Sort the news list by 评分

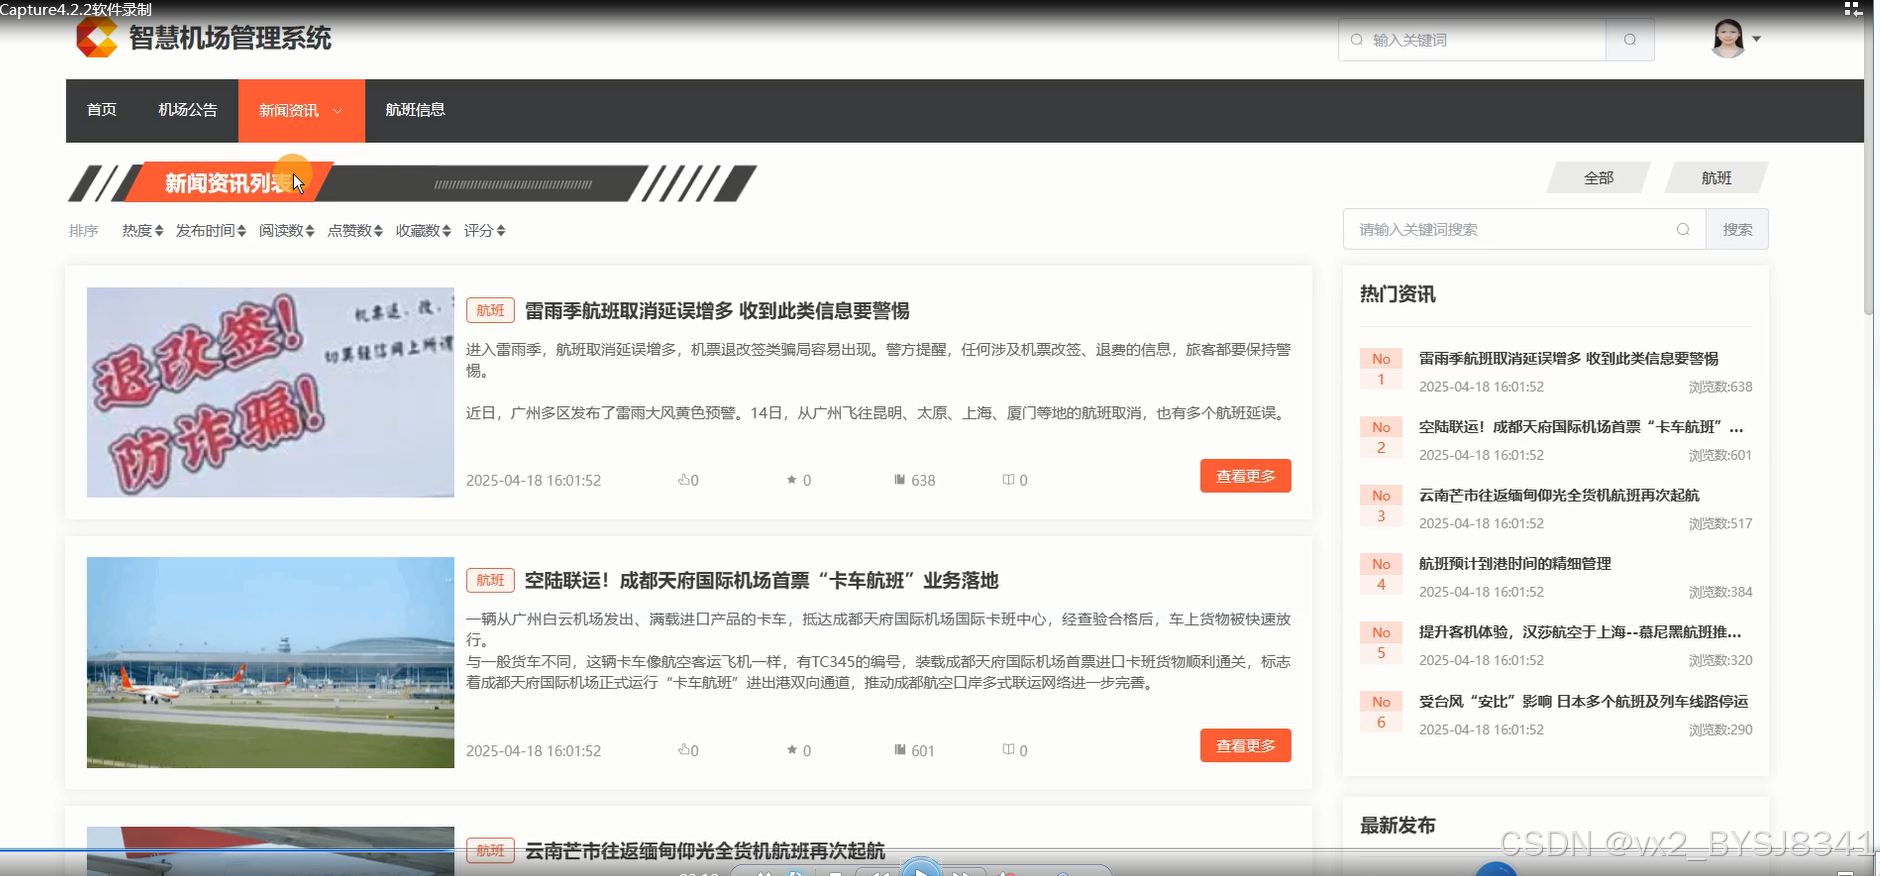pyautogui.click(x=485, y=231)
